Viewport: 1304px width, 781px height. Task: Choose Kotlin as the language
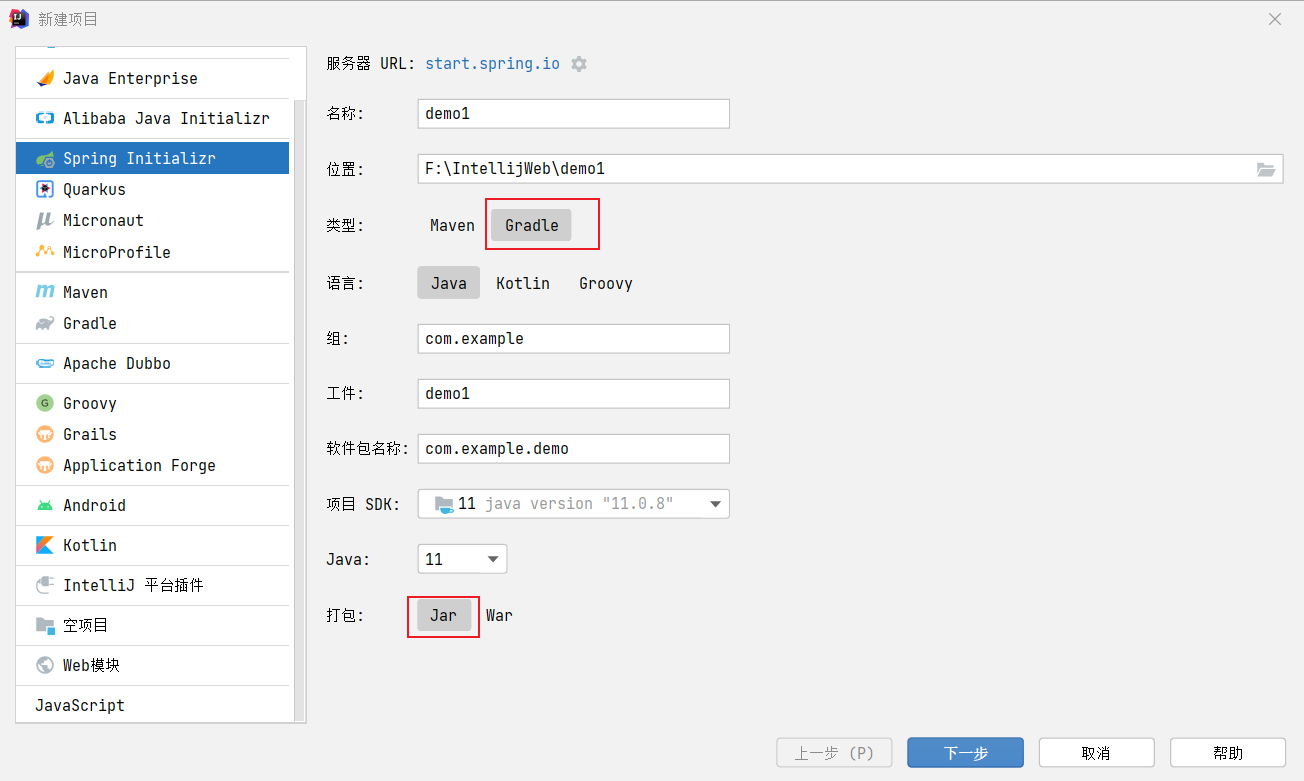(x=523, y=283)
